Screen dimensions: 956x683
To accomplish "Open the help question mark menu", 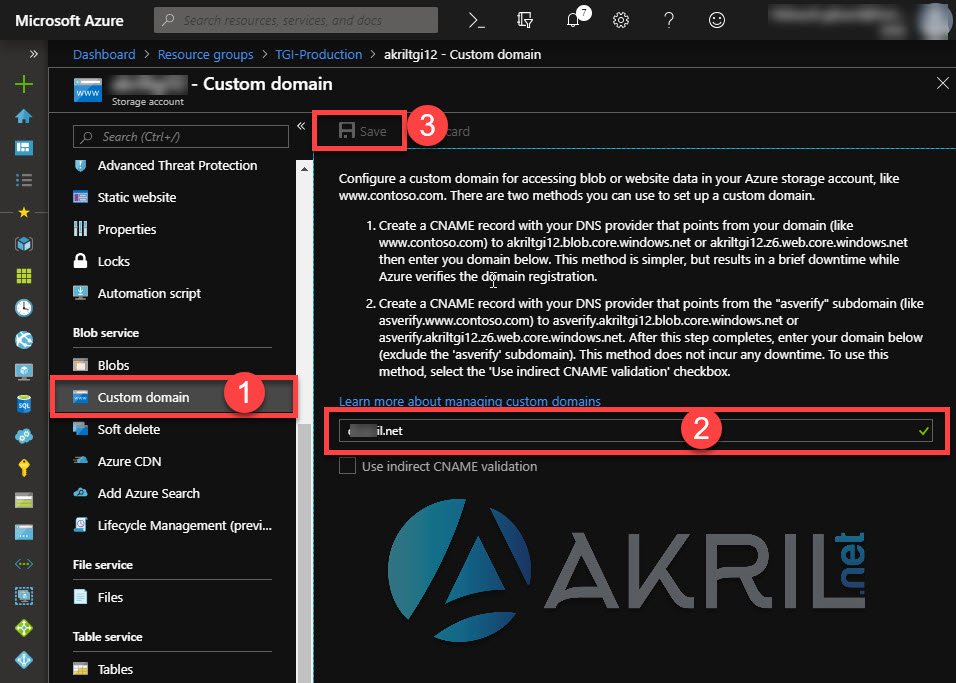I will click(669, 20).
